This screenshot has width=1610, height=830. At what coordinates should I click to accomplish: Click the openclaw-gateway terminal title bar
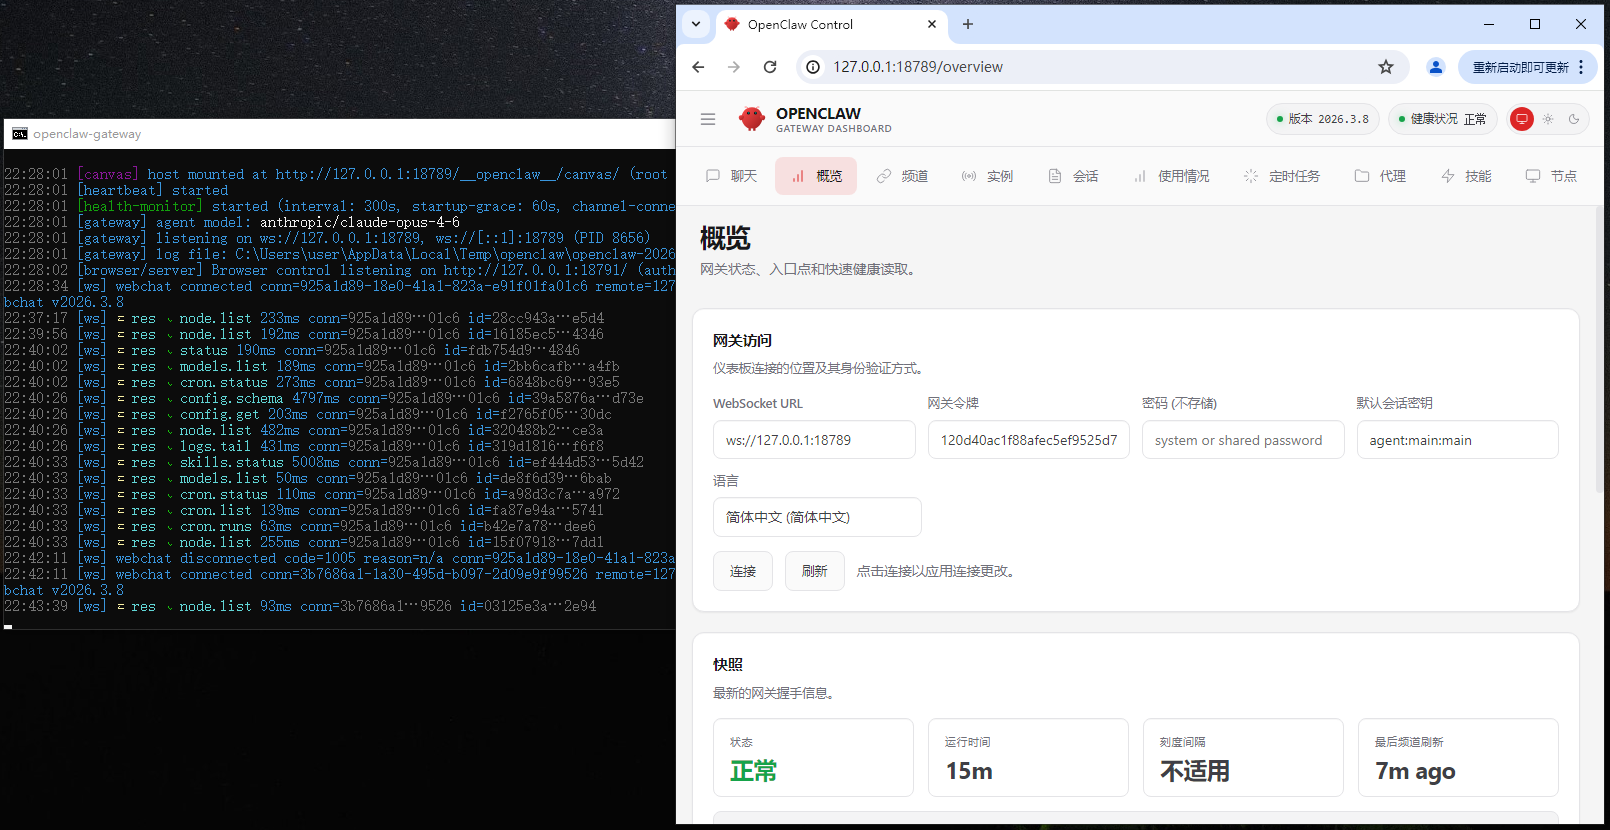[x=338, y=134]
